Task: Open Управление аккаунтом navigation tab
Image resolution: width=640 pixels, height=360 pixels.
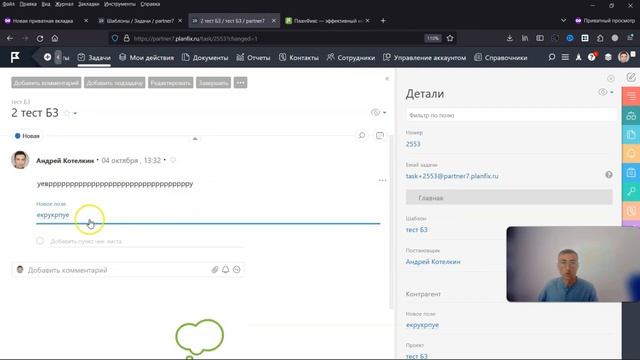Action: click(424, 58)
